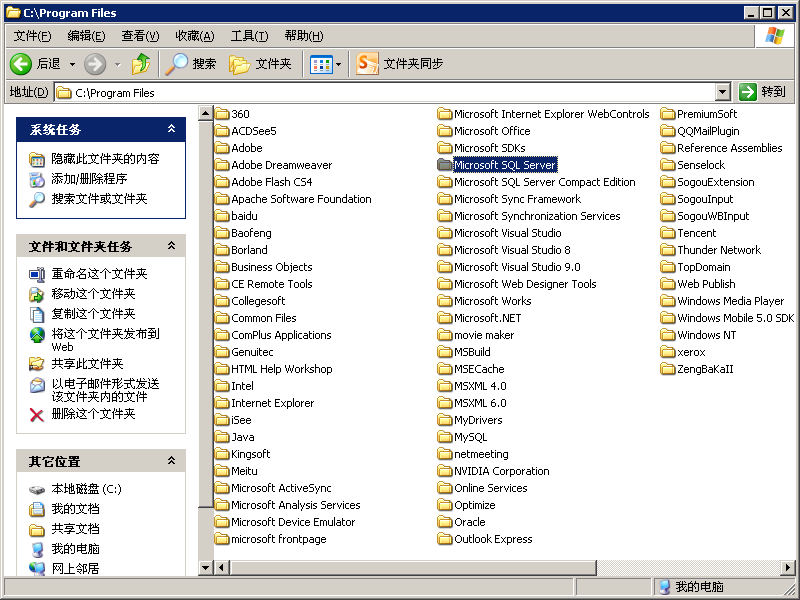Click e-mail this folder's files icon

click(36, 385)
